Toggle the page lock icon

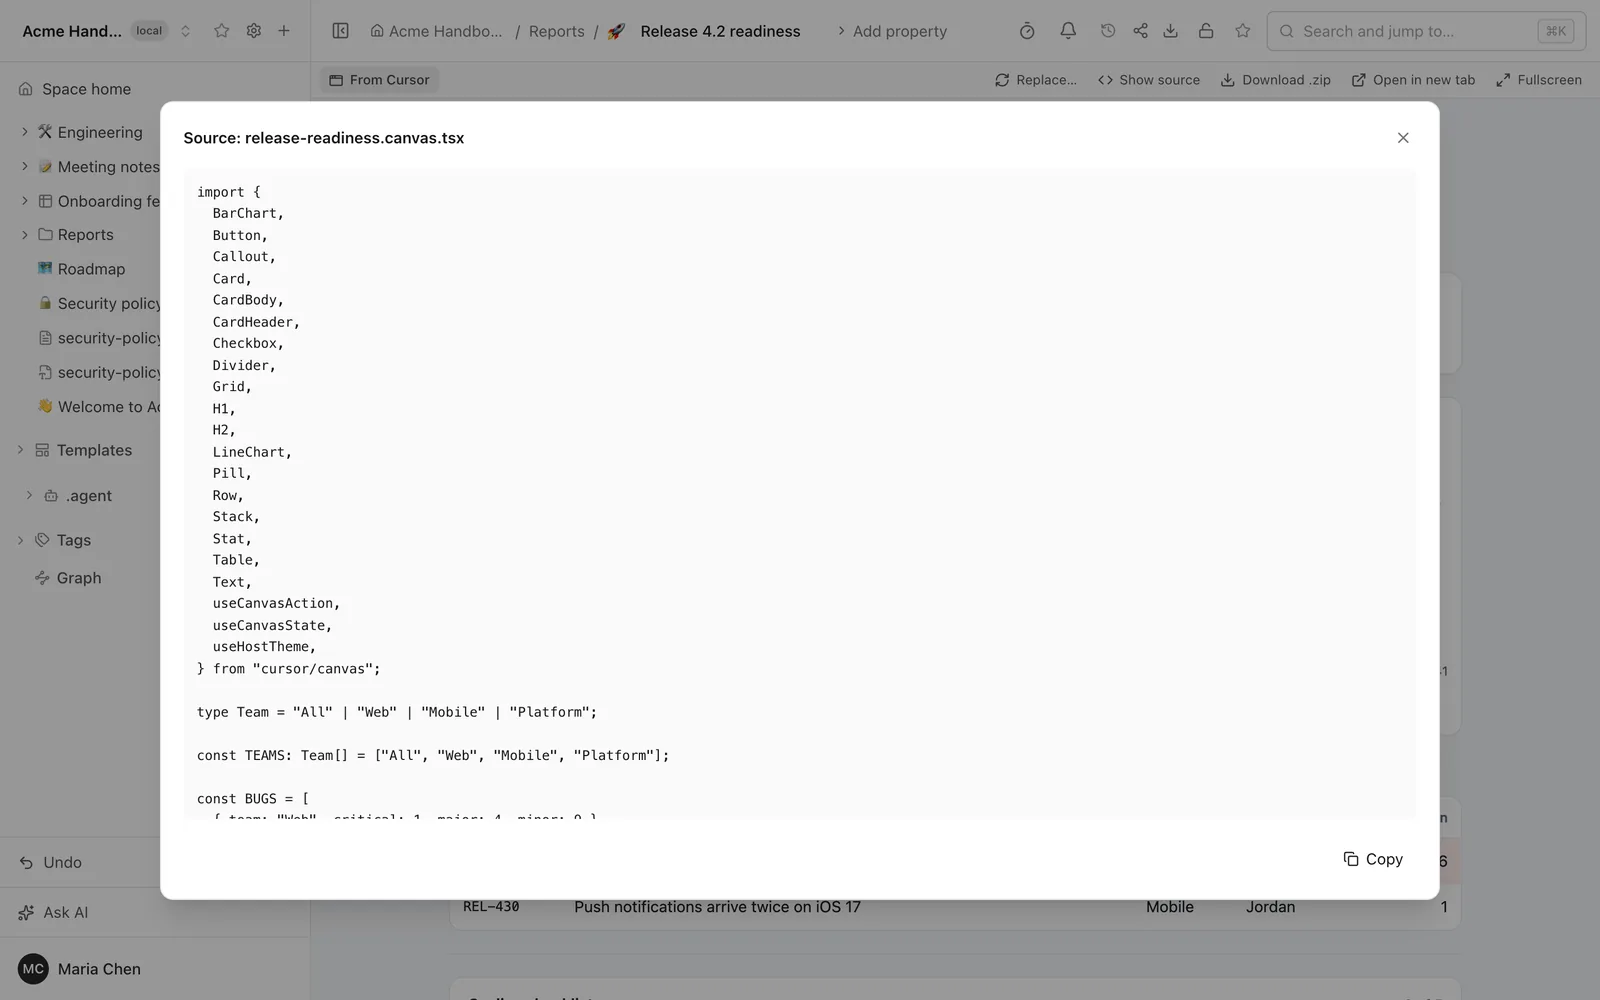1206,31
